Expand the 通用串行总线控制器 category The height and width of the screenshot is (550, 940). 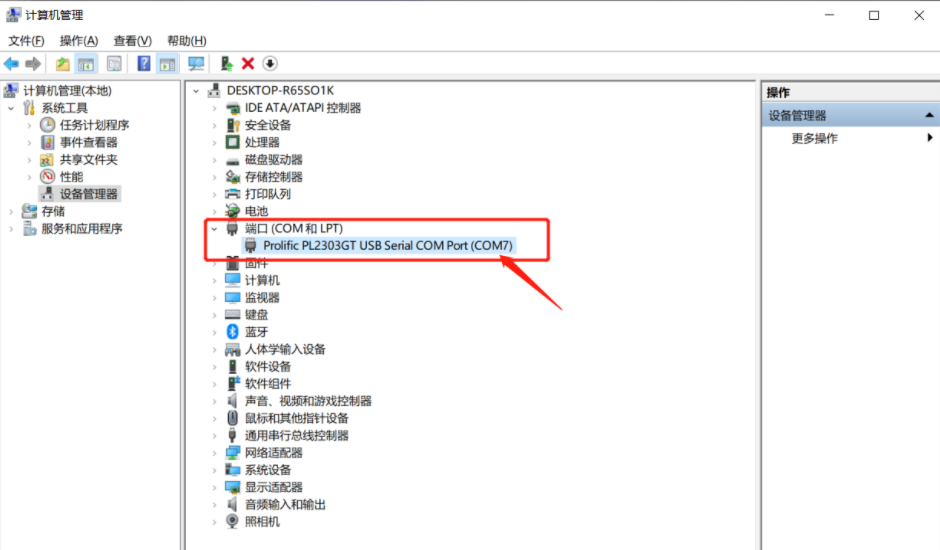point(215,435)
